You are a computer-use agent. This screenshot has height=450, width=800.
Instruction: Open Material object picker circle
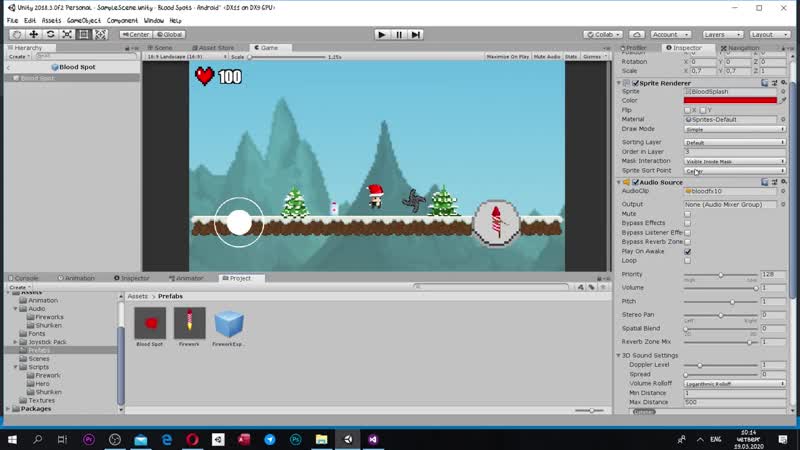click(x=783, y=119)
